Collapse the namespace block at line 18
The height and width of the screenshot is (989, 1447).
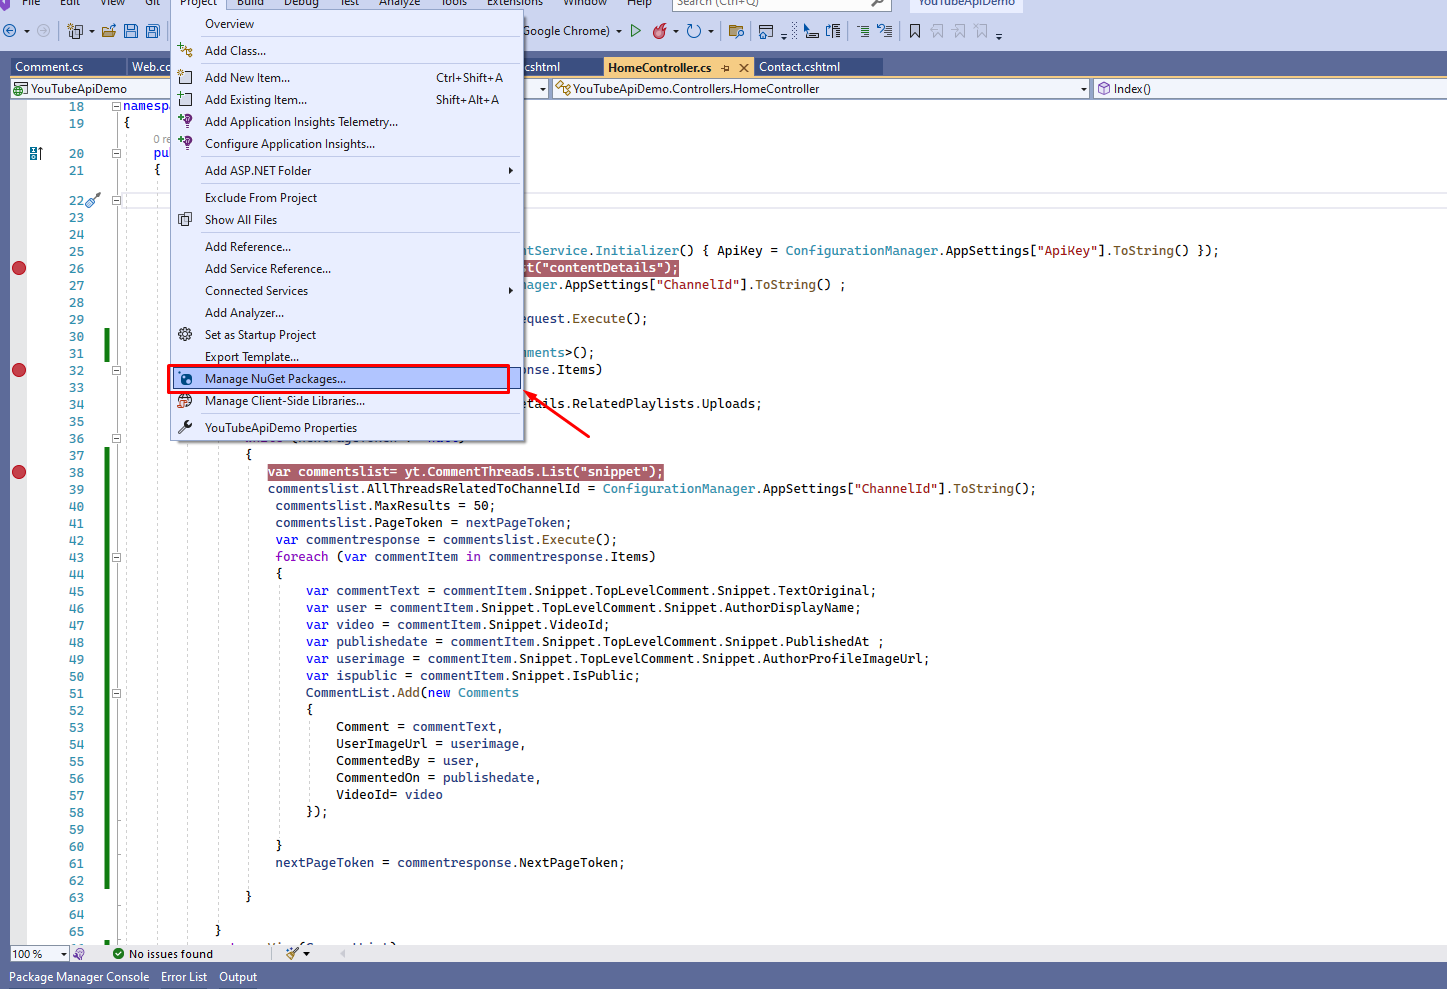click(x=116, y=106)
